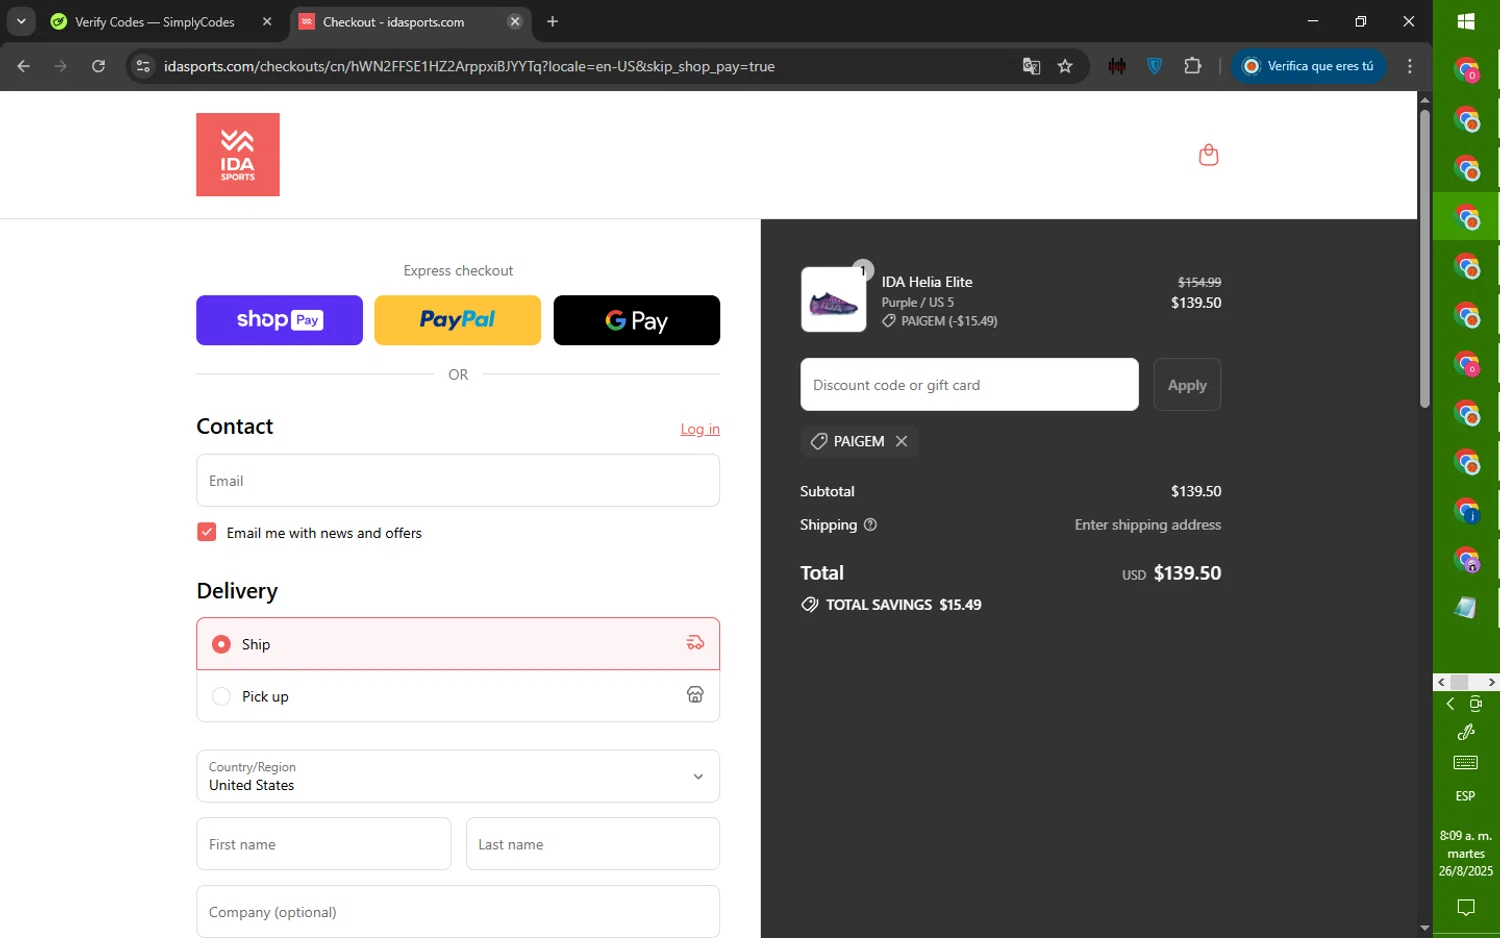This screenshot has width=1500, height=938.
Task: Open the clock showing 8:09 a. m.
Action: tap(1466, 853)
